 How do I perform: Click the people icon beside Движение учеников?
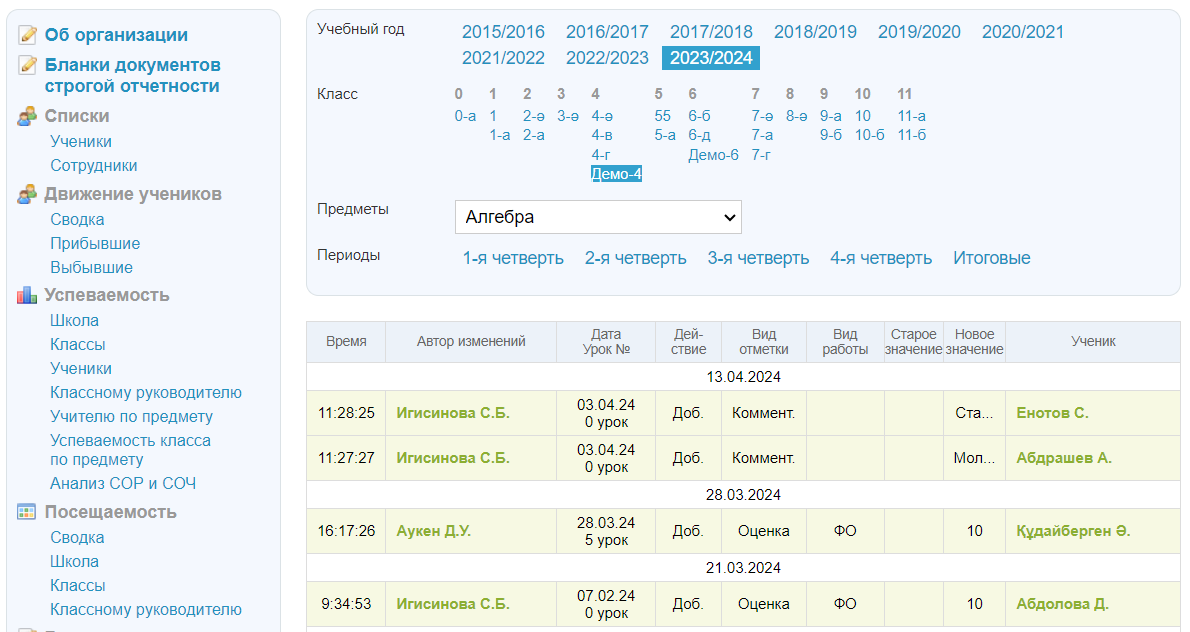pyautogui.click(x=28, y=195)
